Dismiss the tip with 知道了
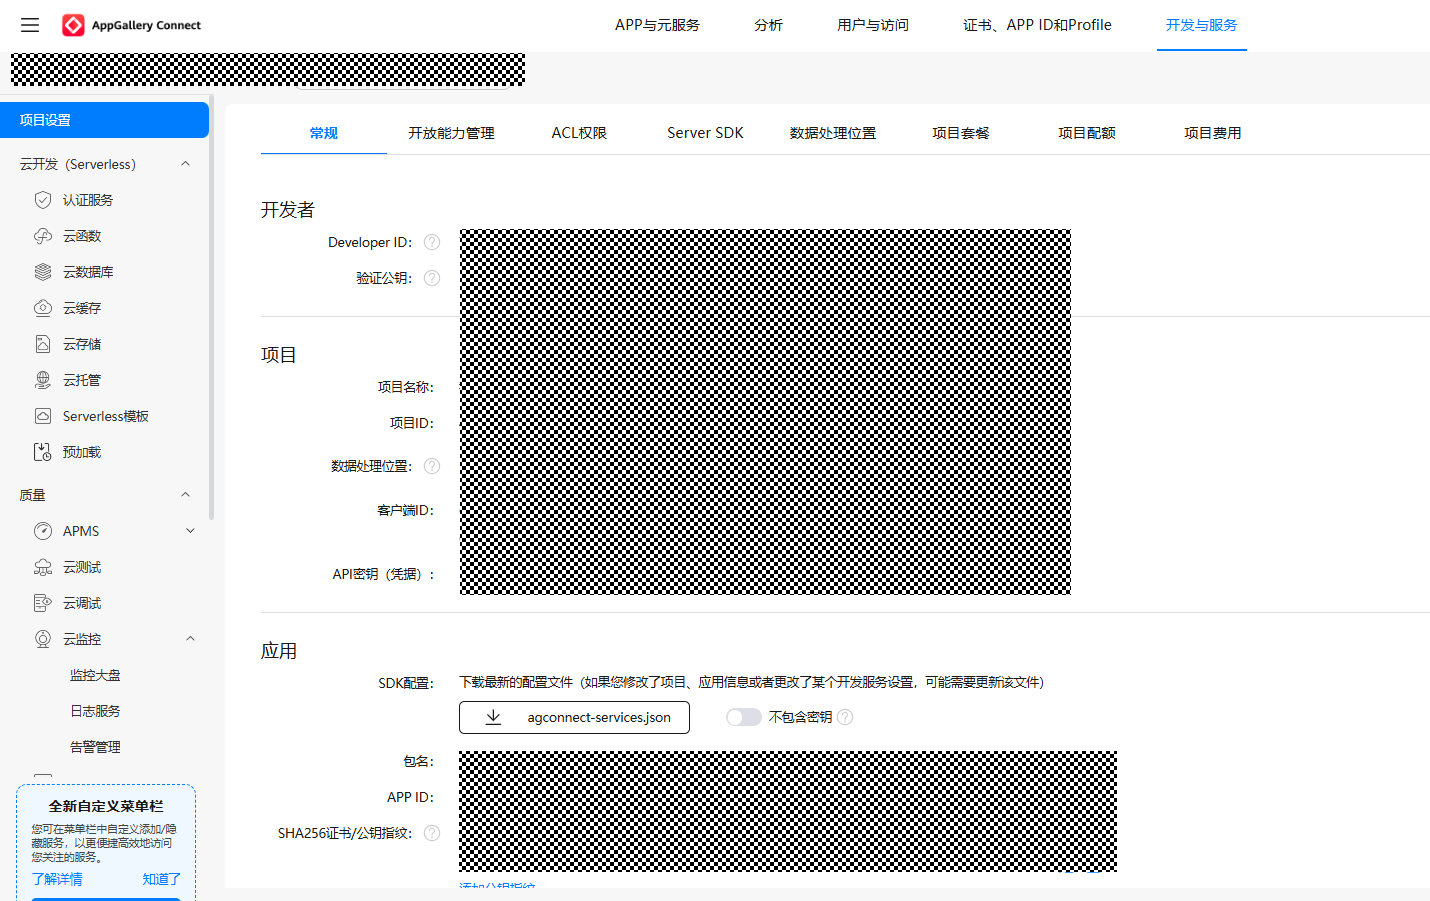 click(161, 879)
